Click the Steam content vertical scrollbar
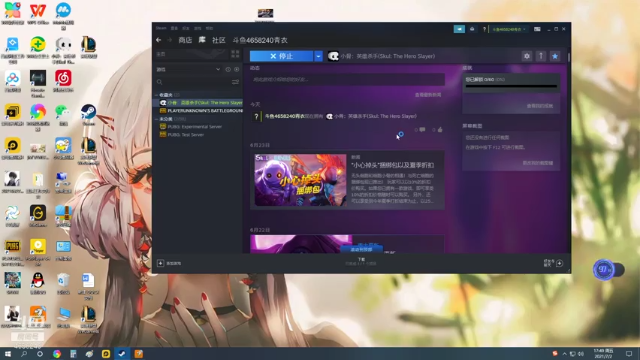 (x=568, y=57)
